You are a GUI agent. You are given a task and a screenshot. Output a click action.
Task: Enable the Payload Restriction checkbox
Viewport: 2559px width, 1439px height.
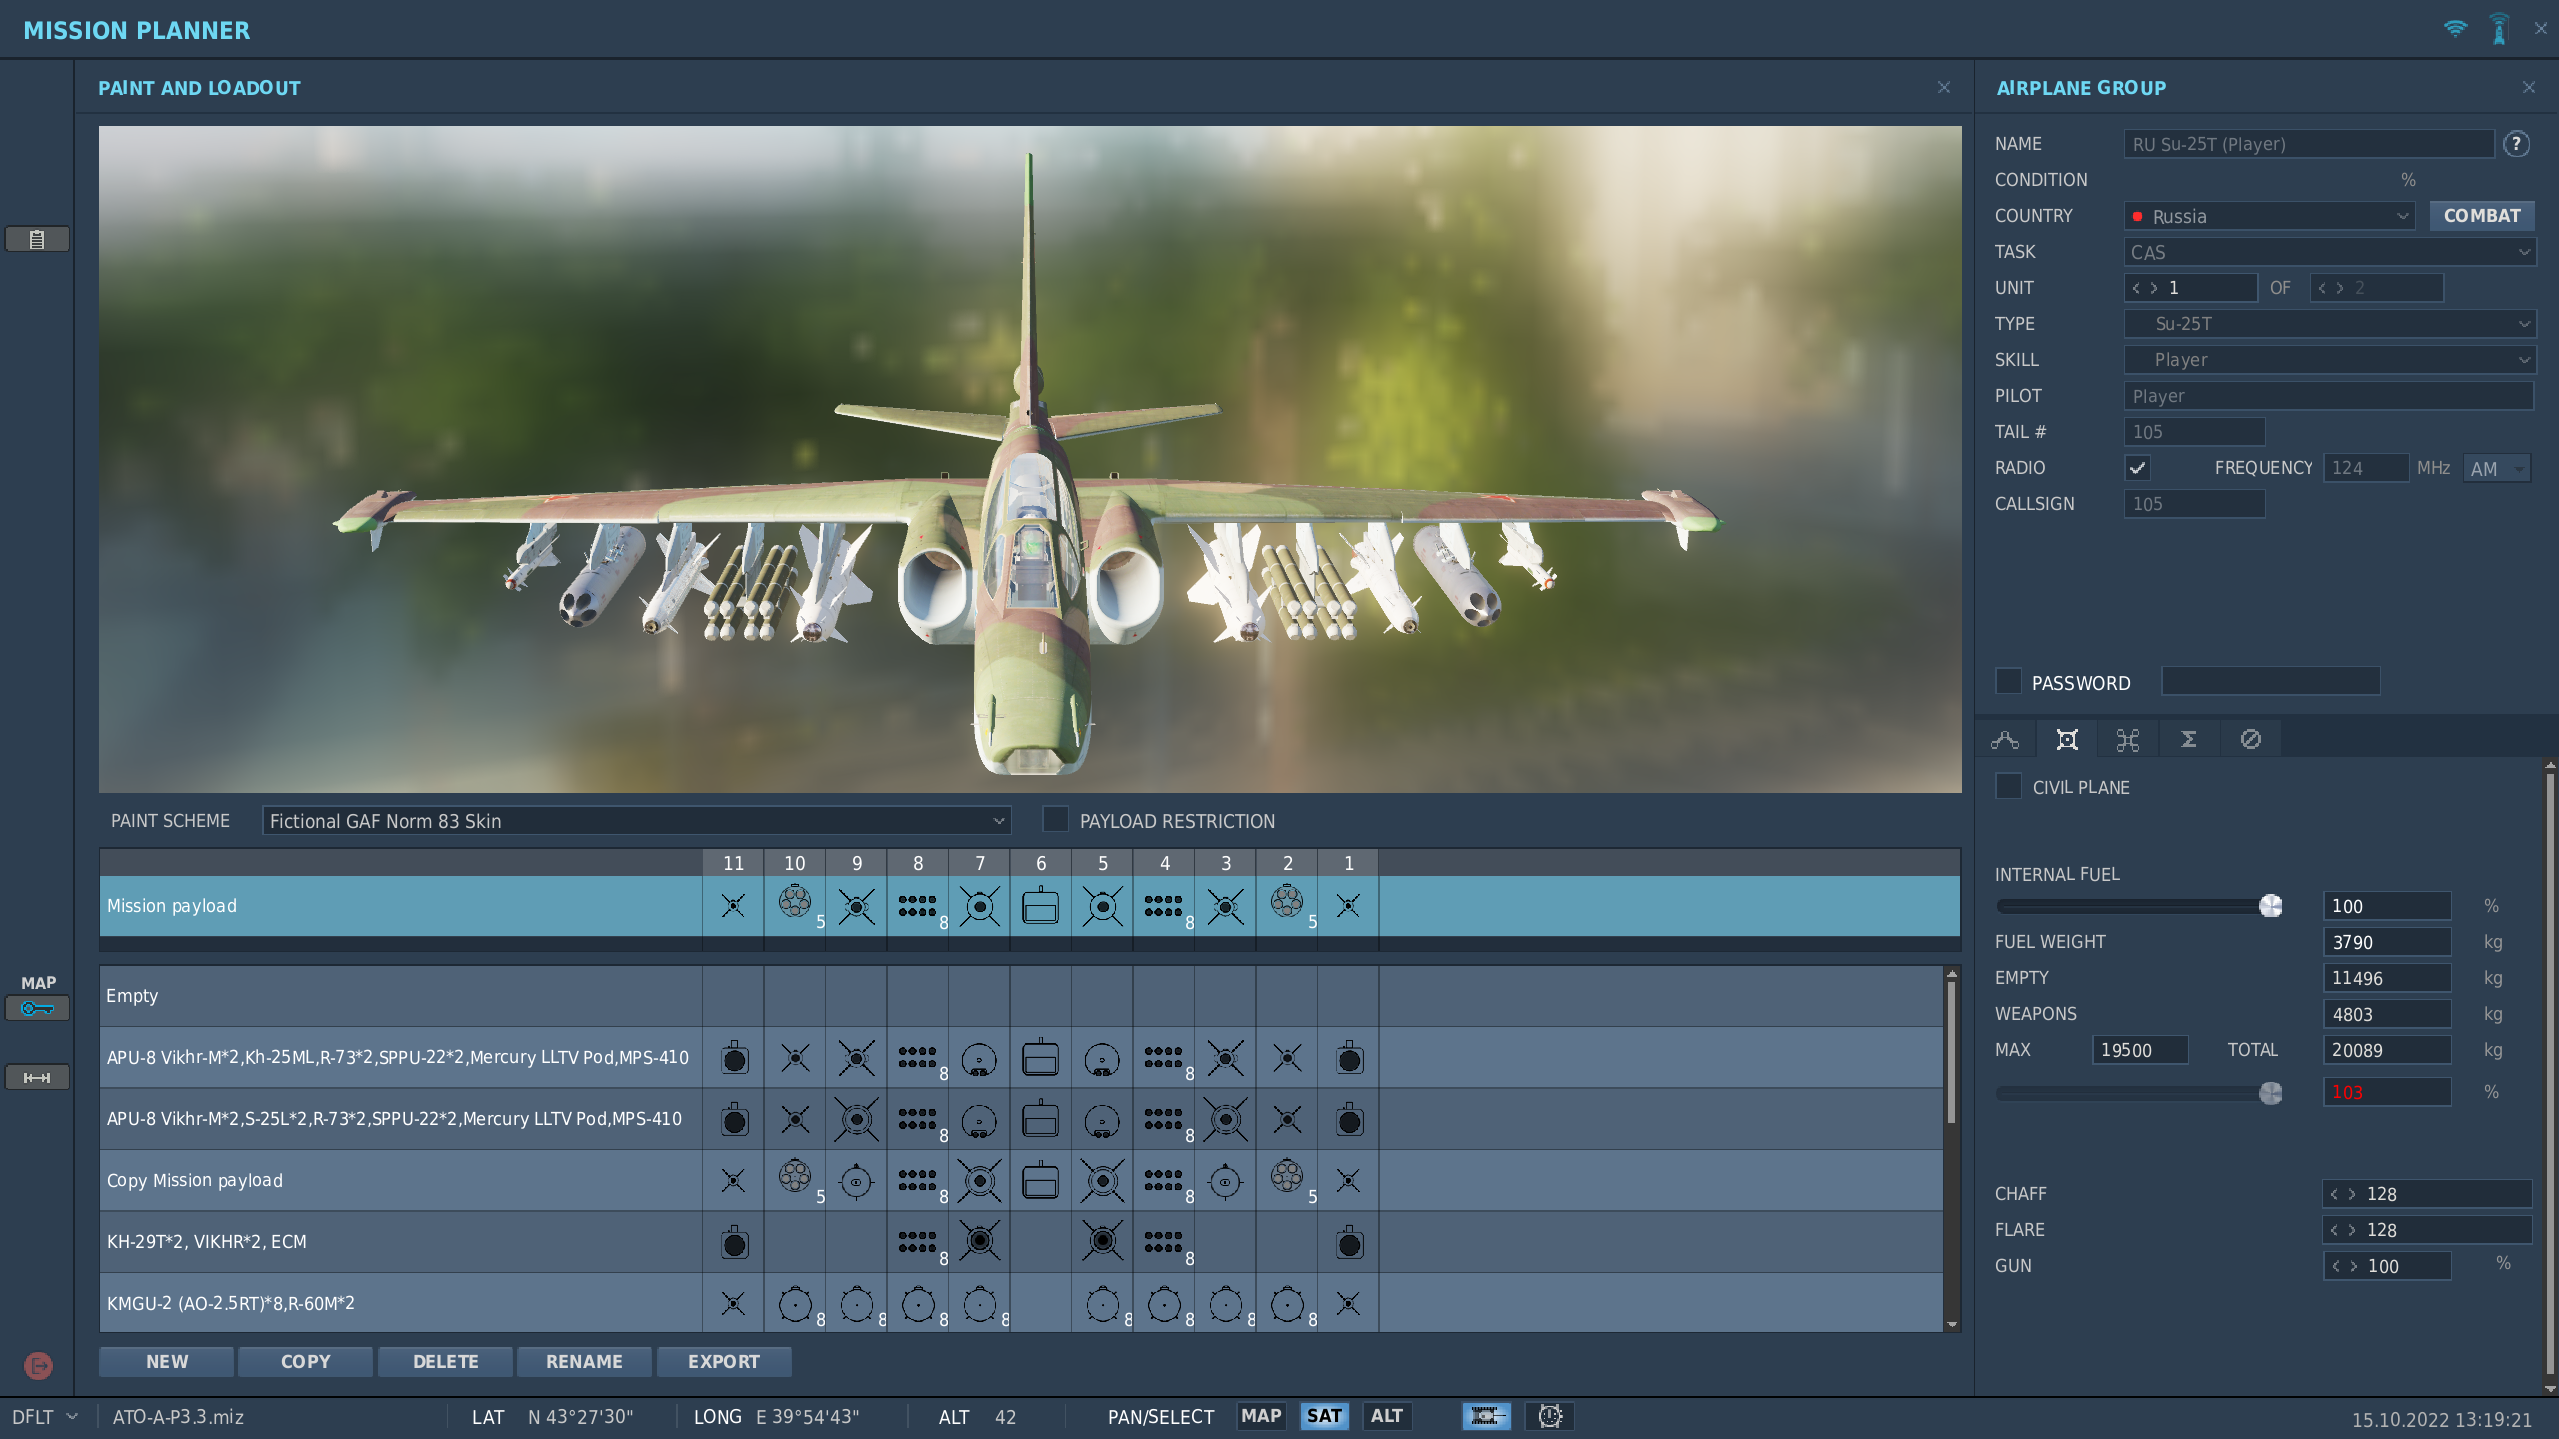click(x=1055, y=820)
